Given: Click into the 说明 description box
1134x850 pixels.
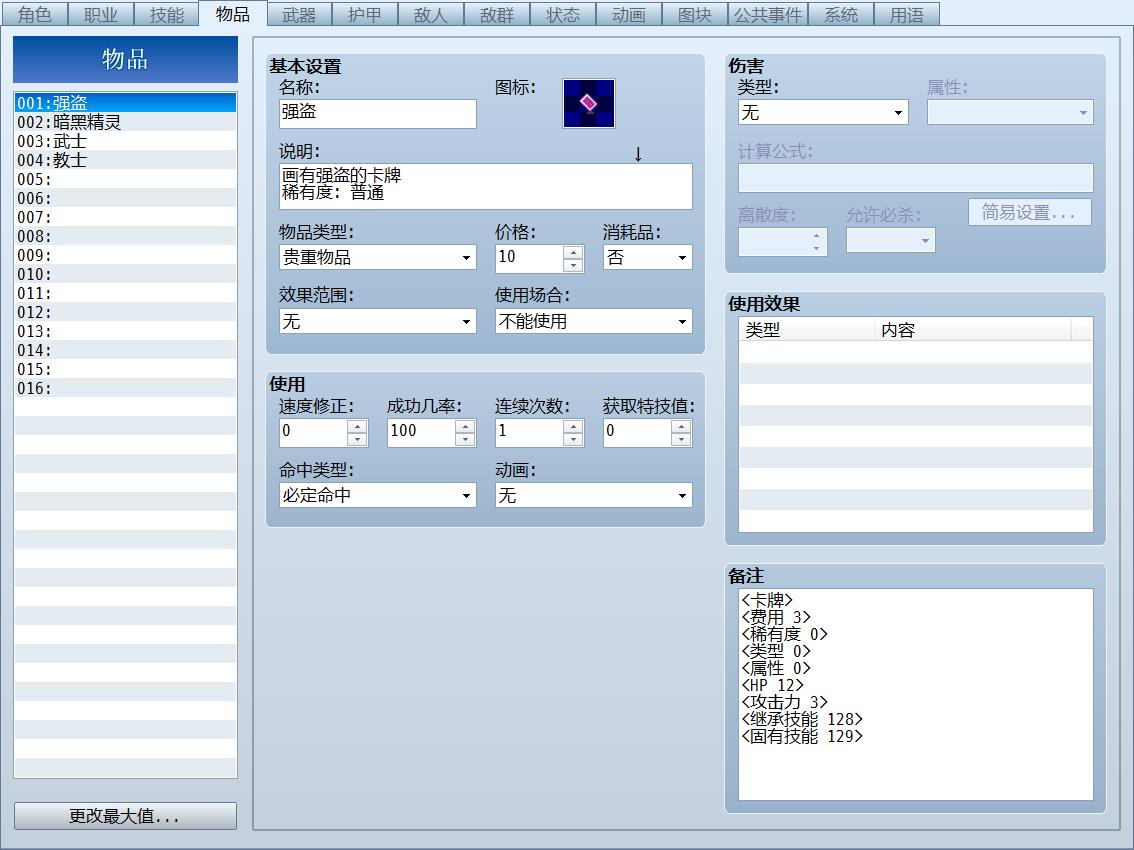Looking at the screenshot, I should coord(485,186).
